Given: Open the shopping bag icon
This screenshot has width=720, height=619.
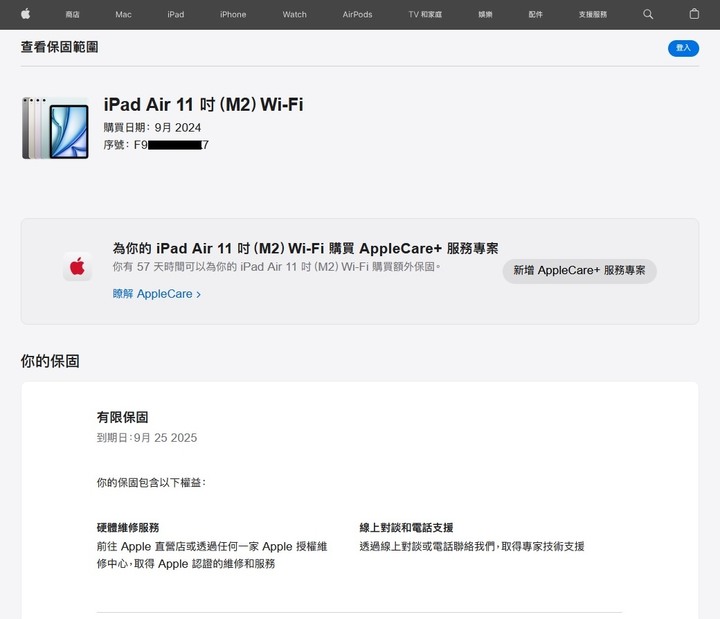Looking at the screenshot, I should click(x=694, y=14).
